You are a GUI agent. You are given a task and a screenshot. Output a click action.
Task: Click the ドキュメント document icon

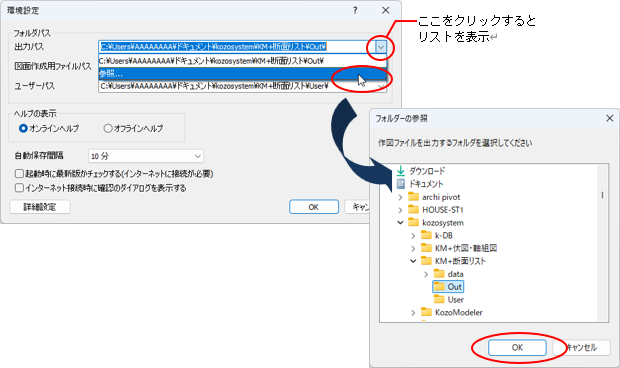click(x=401, y=184)
